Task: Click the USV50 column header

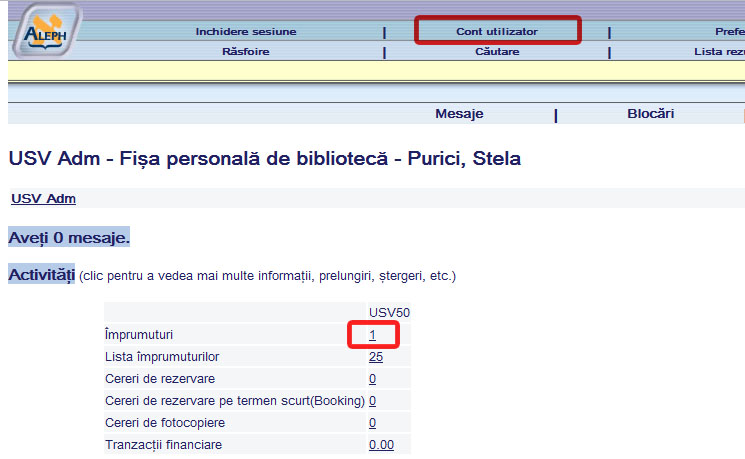Action: pos(389,313)
